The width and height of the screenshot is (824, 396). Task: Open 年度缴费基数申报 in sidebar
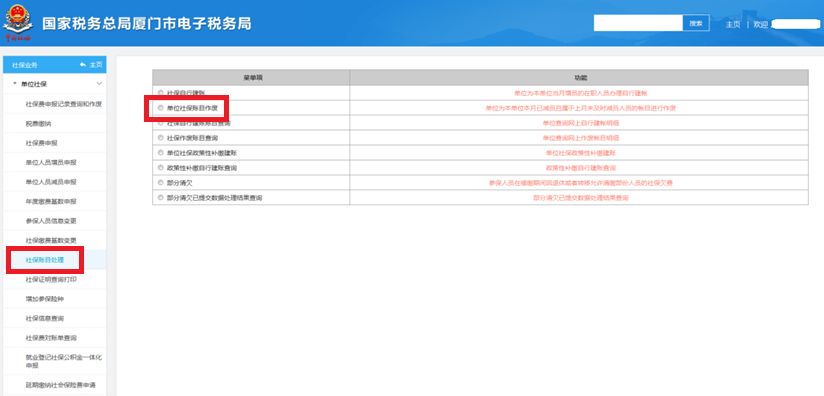pyautogui.click(x=51, y=202)
